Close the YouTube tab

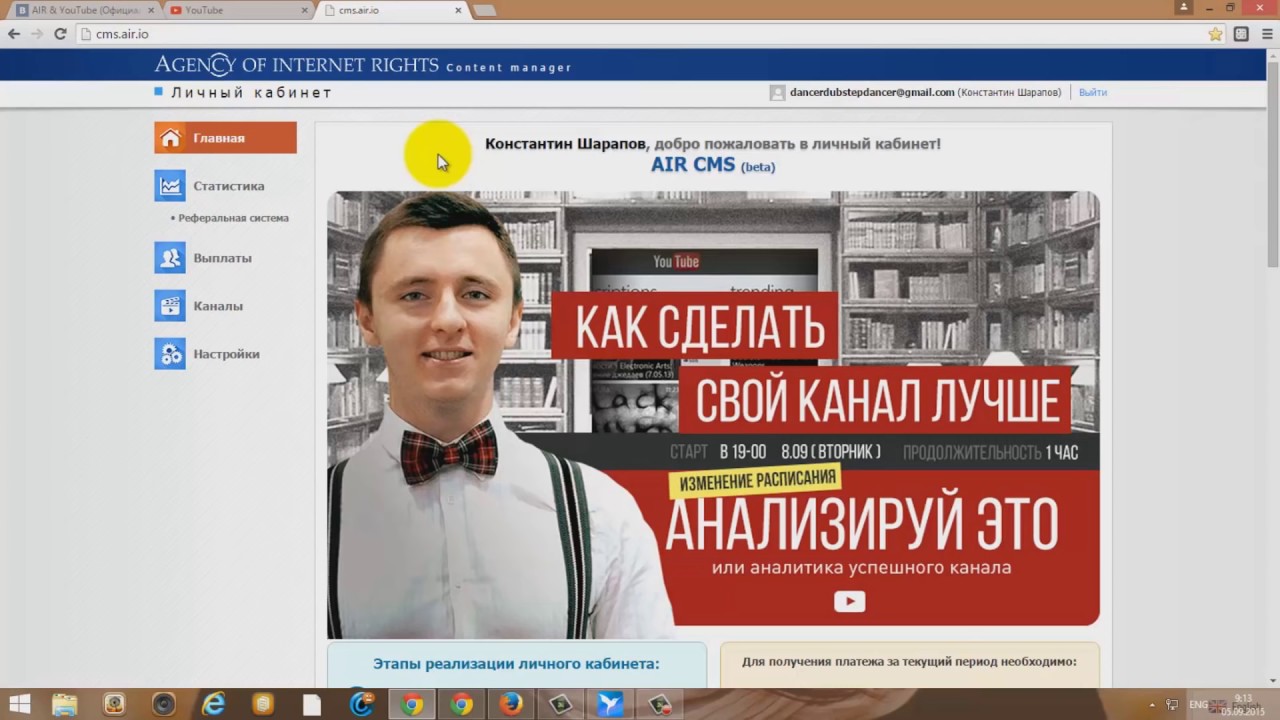[x=304, y=10]
